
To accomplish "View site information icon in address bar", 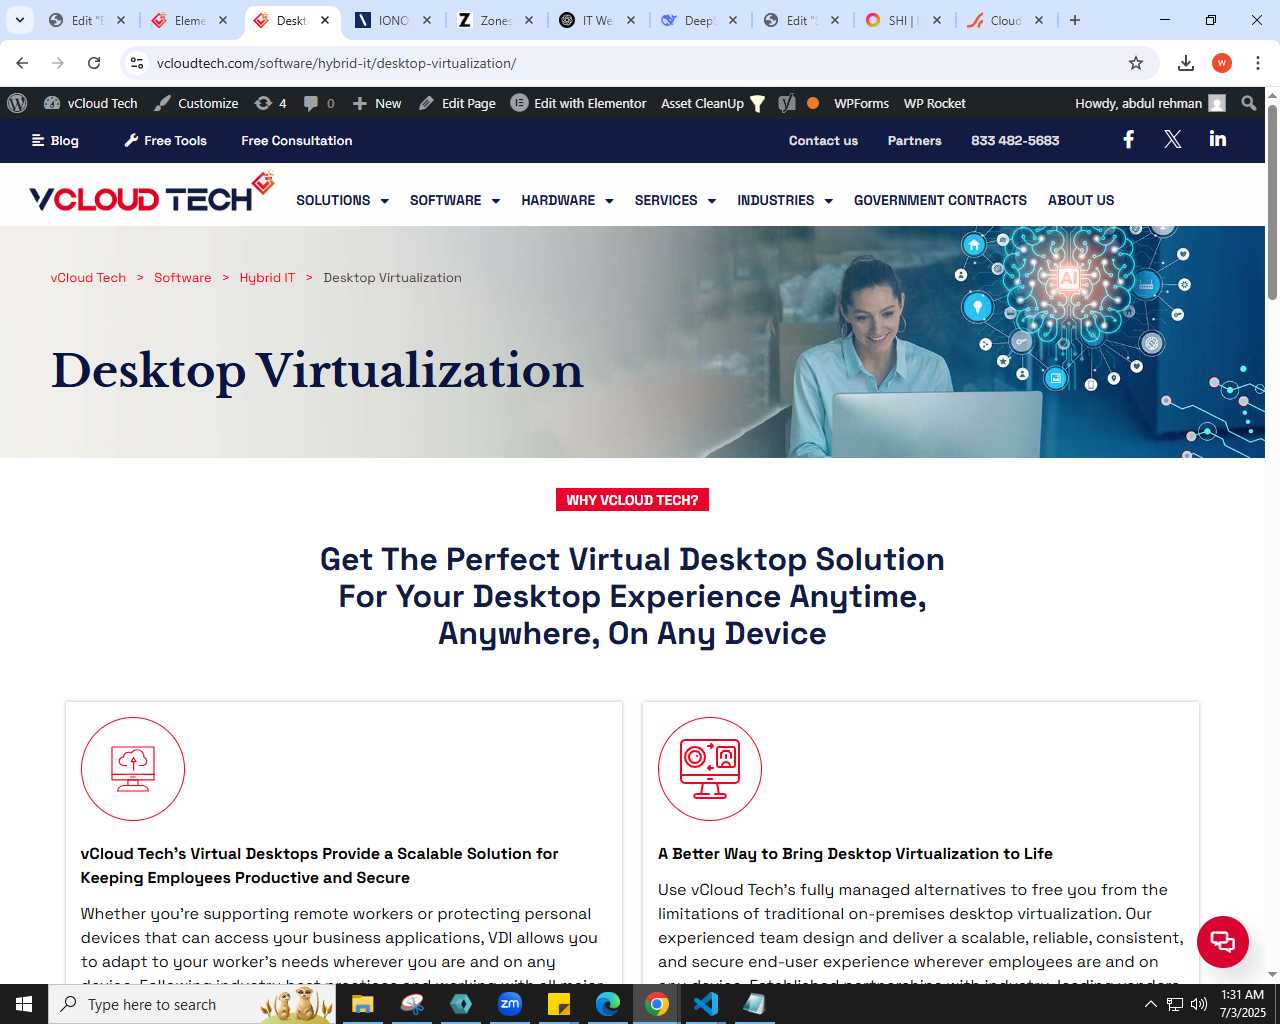I will [x=137, y=63].
